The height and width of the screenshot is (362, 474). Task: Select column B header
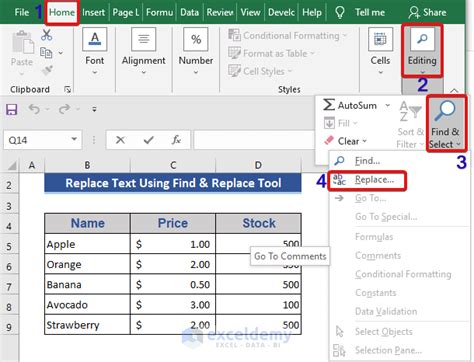pos(87,165)
